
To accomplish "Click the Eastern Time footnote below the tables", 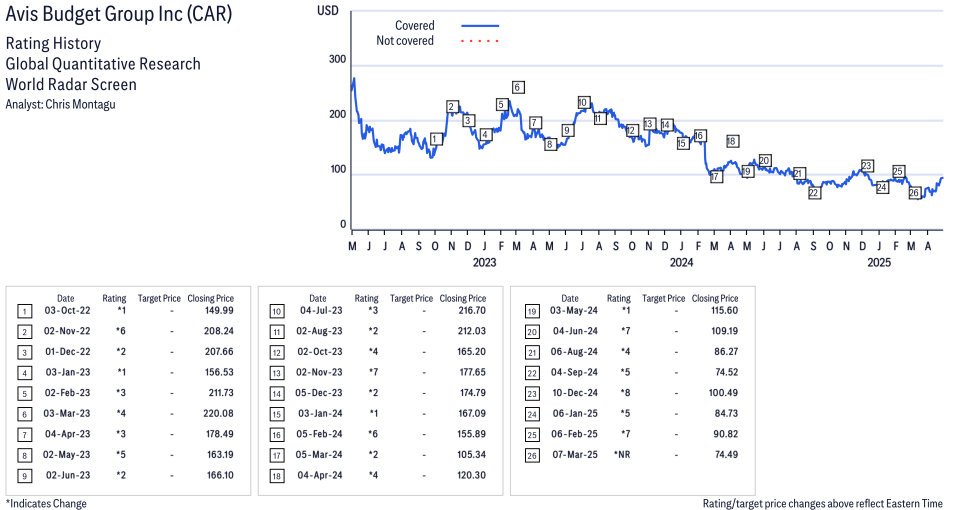I will point(823,503).
